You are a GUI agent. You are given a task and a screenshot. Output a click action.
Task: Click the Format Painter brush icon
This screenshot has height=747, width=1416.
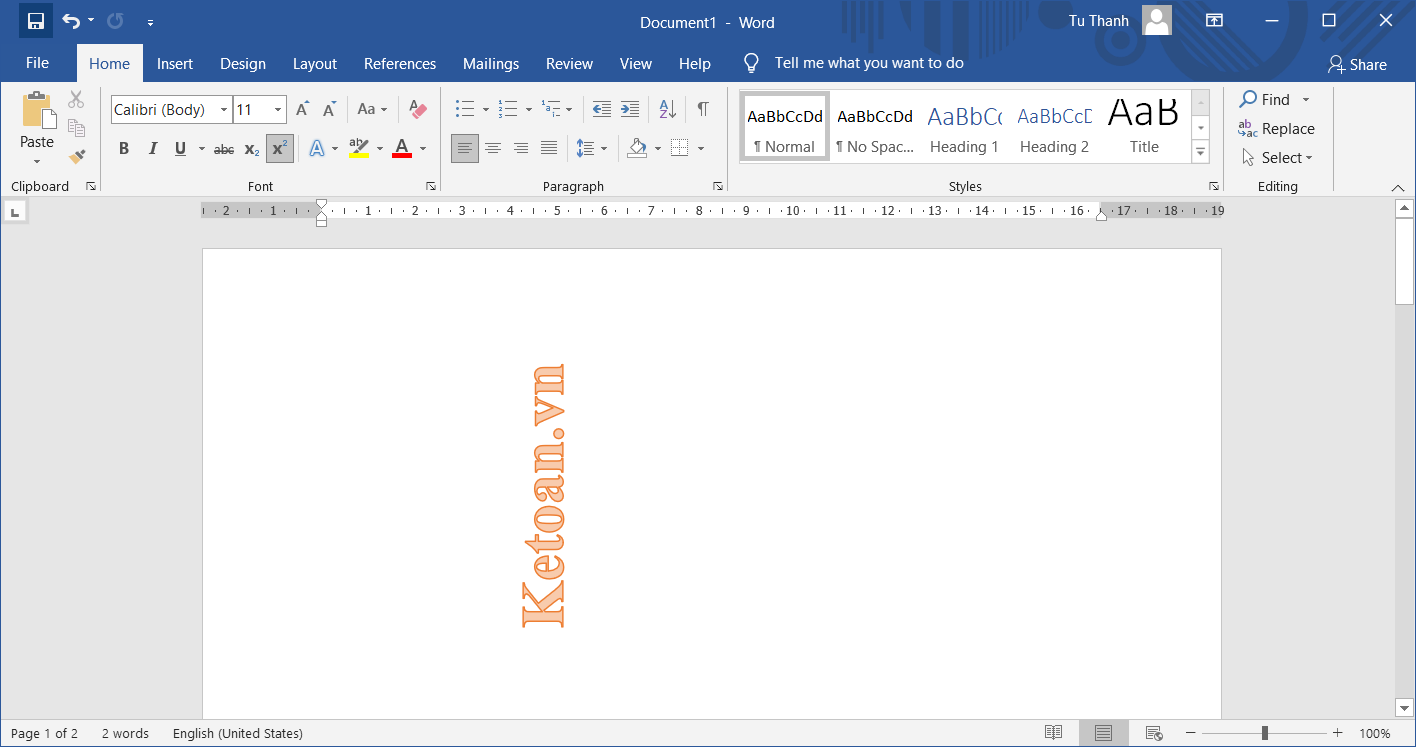[x=77, y=156]
